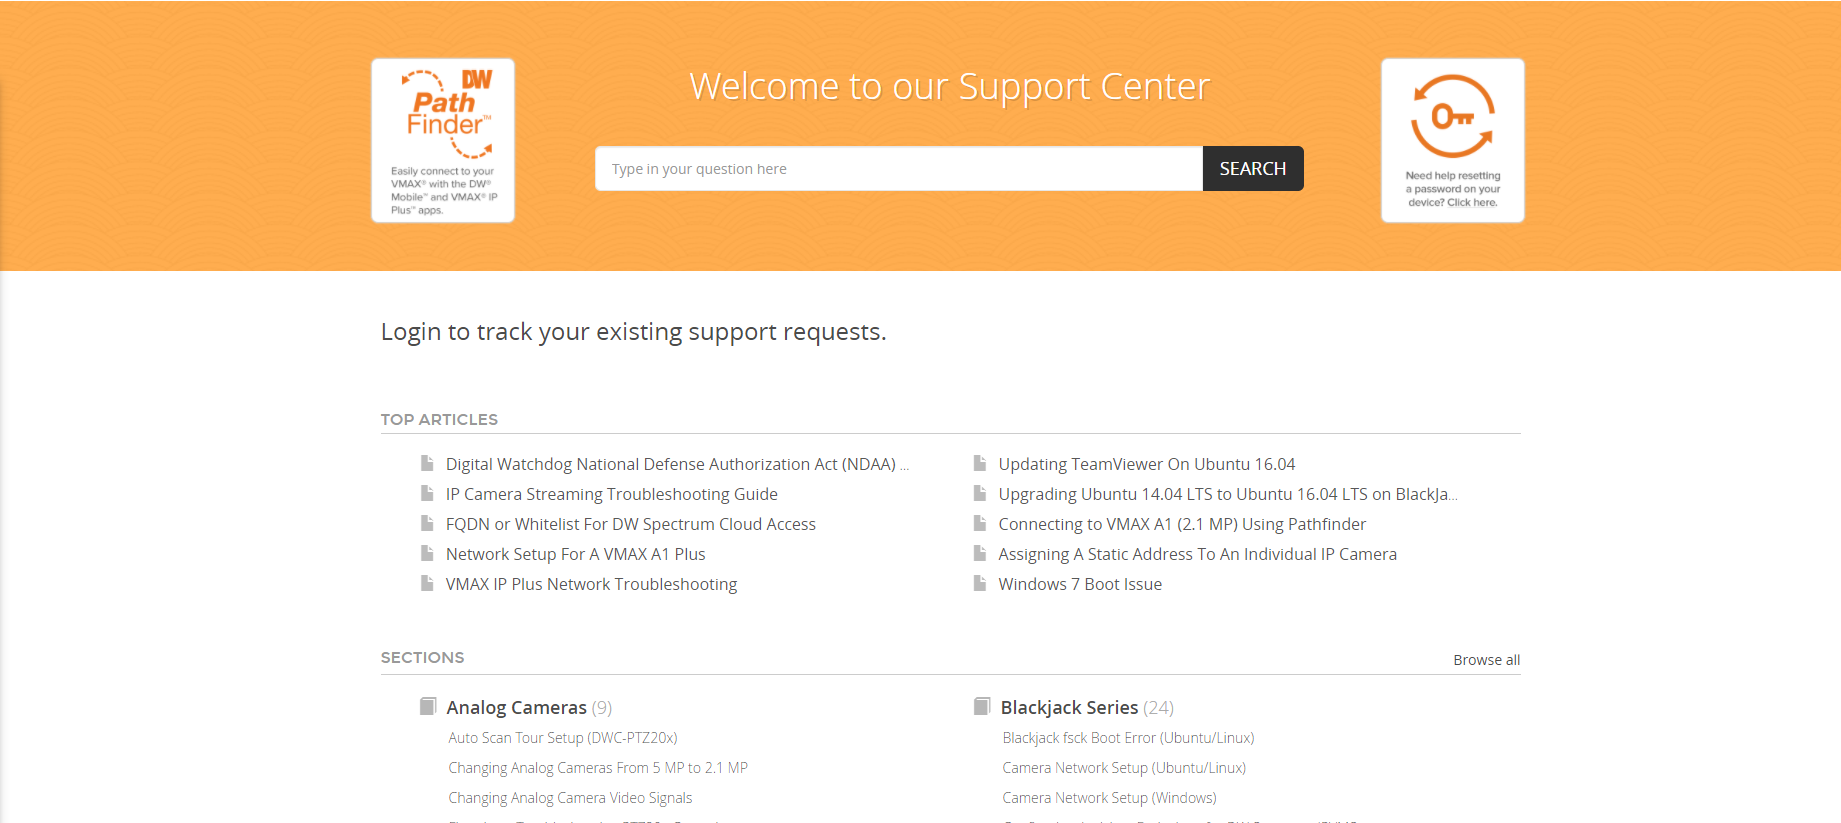Click the Analog Cameras book icon
This screenshot has width=1841, height=823.
(428, 706)
